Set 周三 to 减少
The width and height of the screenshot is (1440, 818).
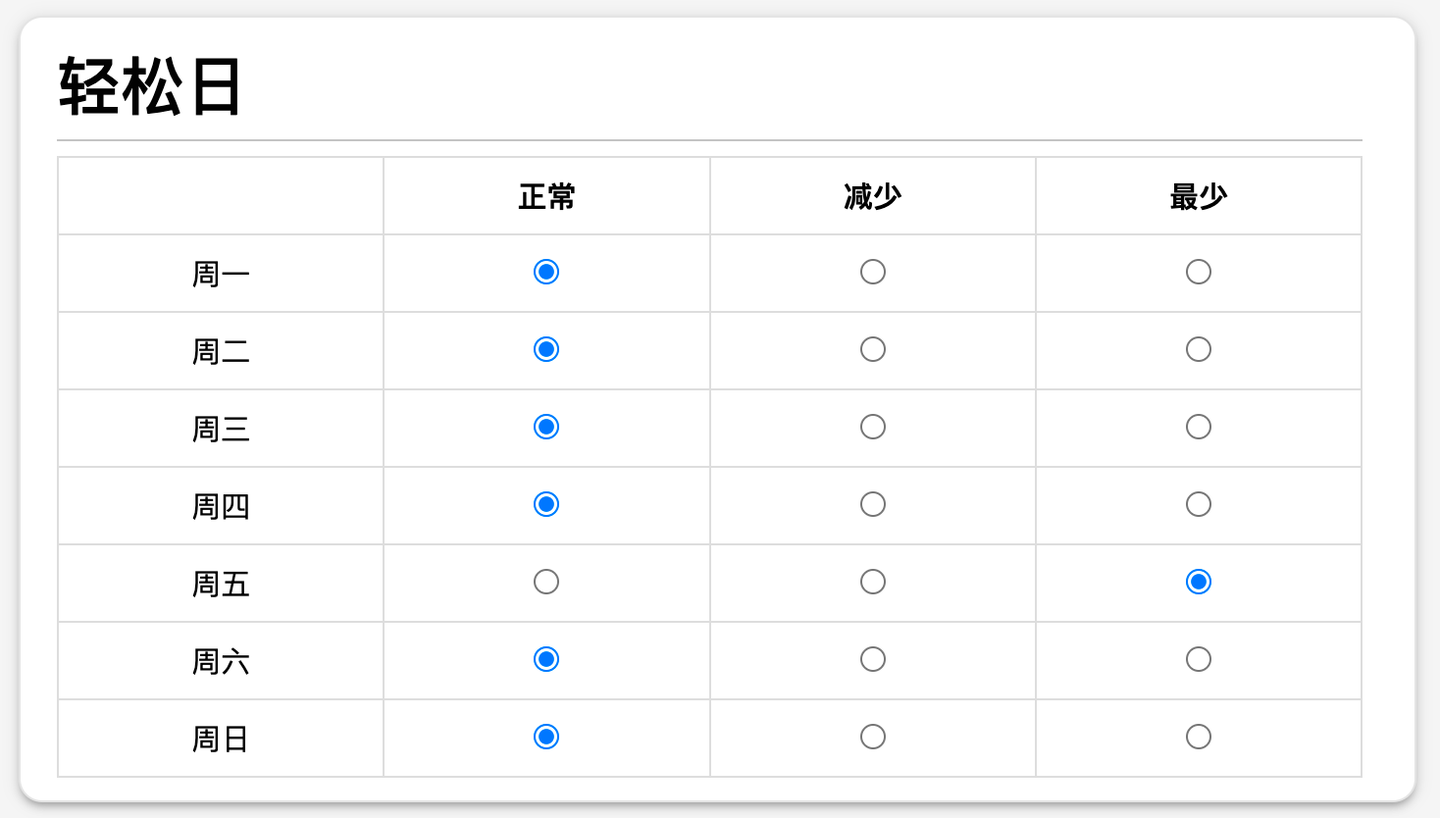872,427
